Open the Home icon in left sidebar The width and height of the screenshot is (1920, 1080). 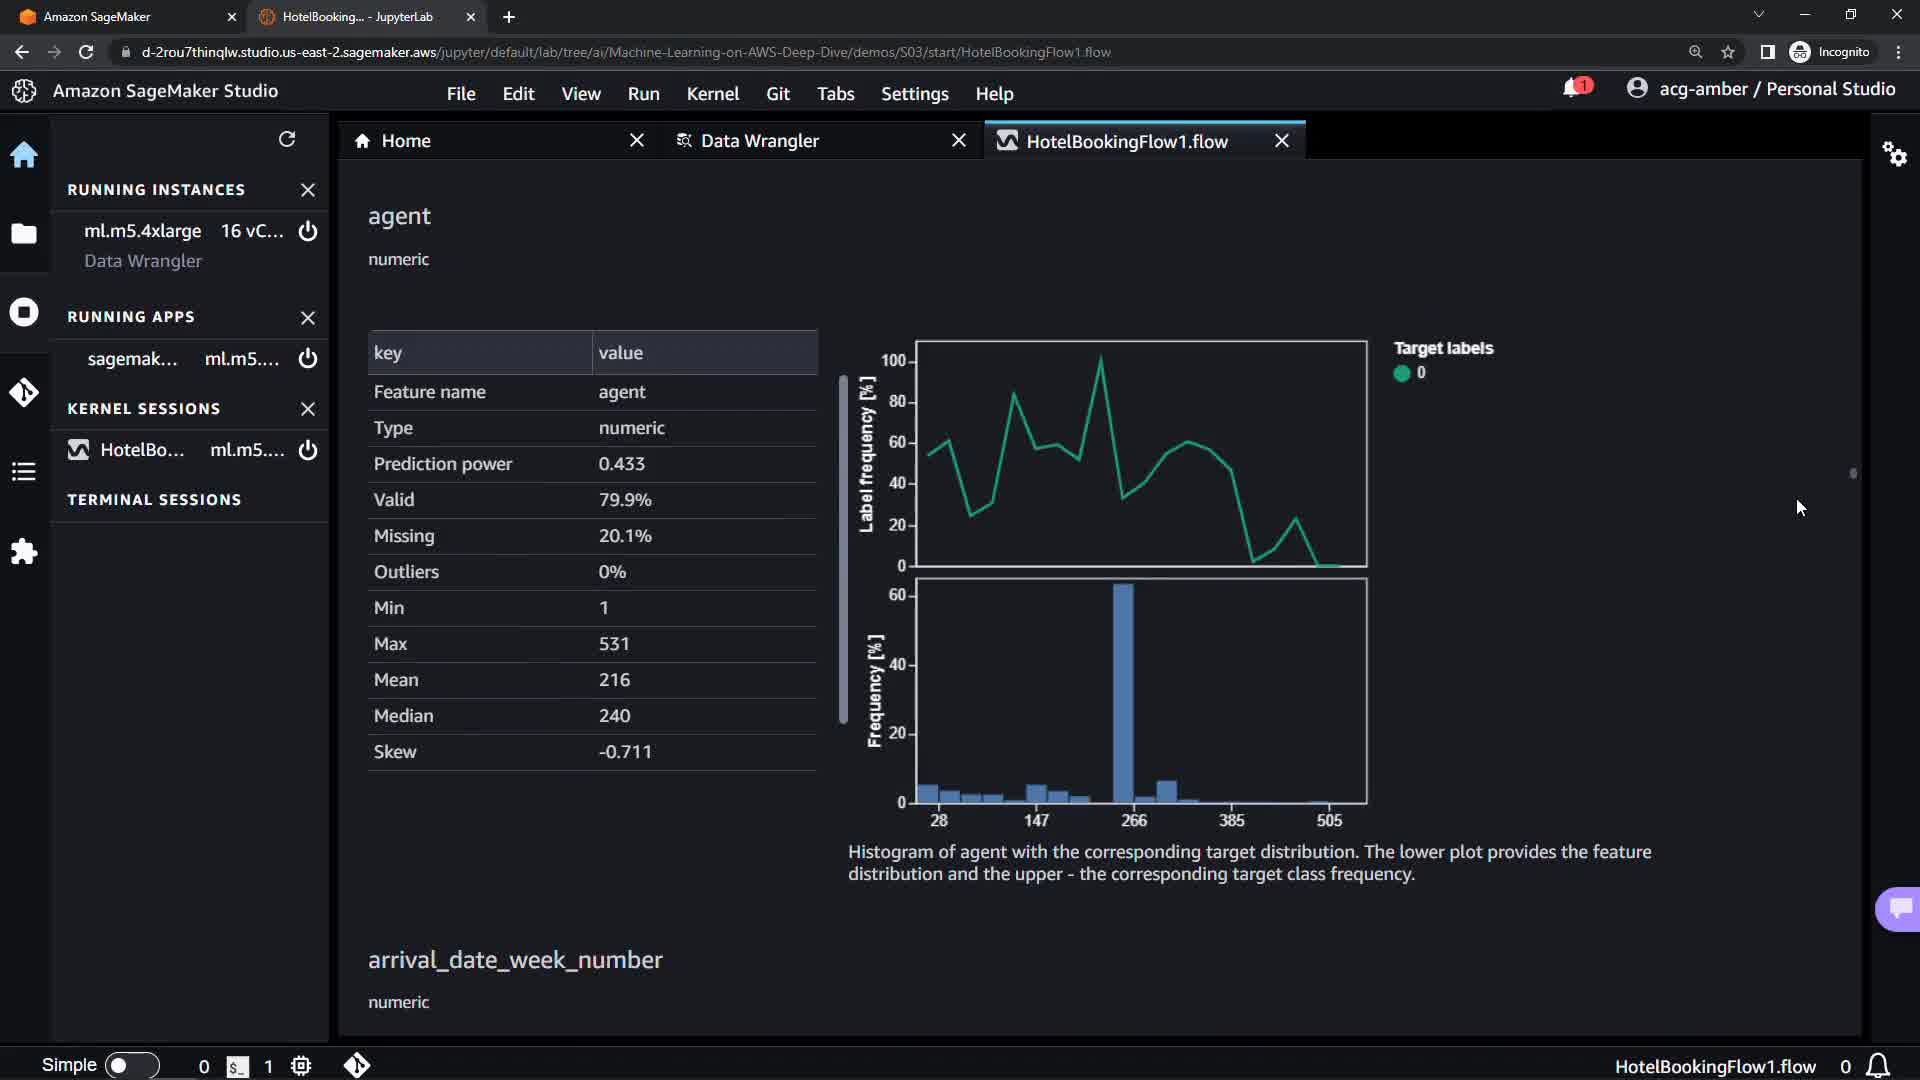coord(24,155)
